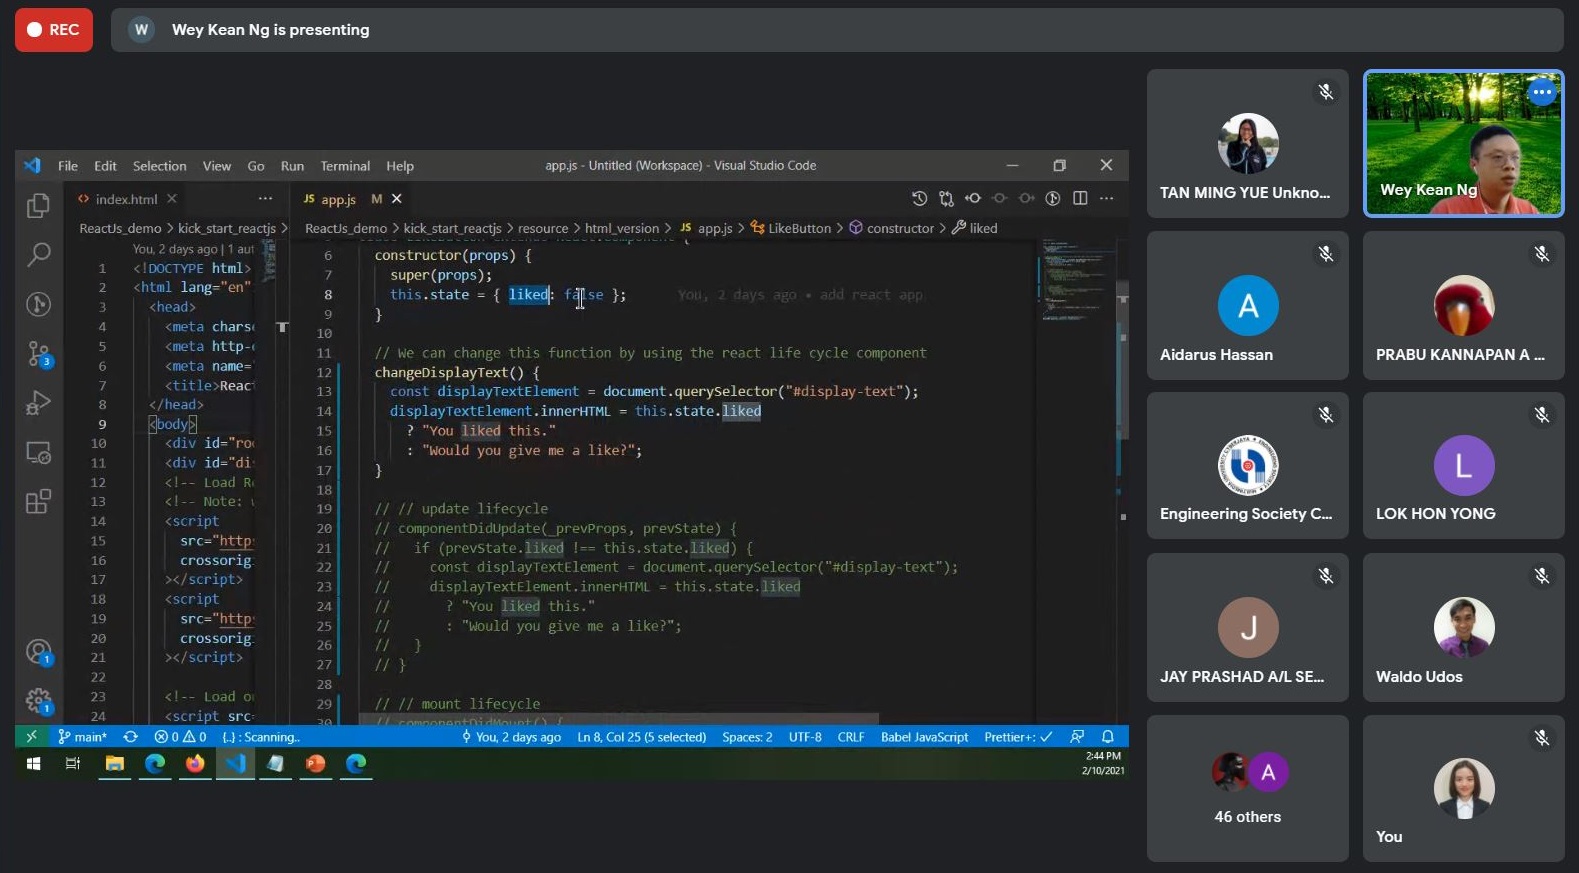Click the REC recording indicator
Screen dimensions: 1579x873
pos(54,30)
